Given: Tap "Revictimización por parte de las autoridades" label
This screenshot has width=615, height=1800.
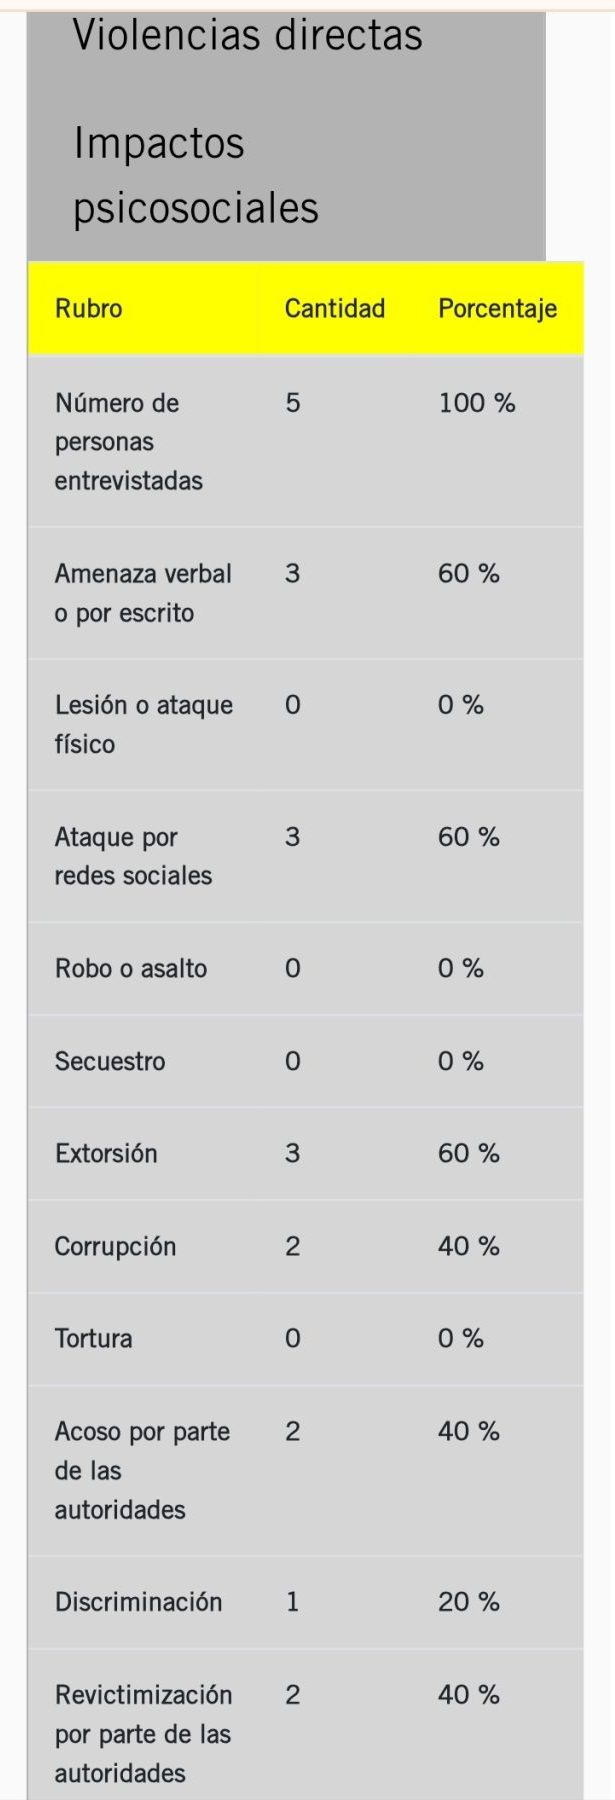Looking at the screenshot, I should [x=143, y=1734].
